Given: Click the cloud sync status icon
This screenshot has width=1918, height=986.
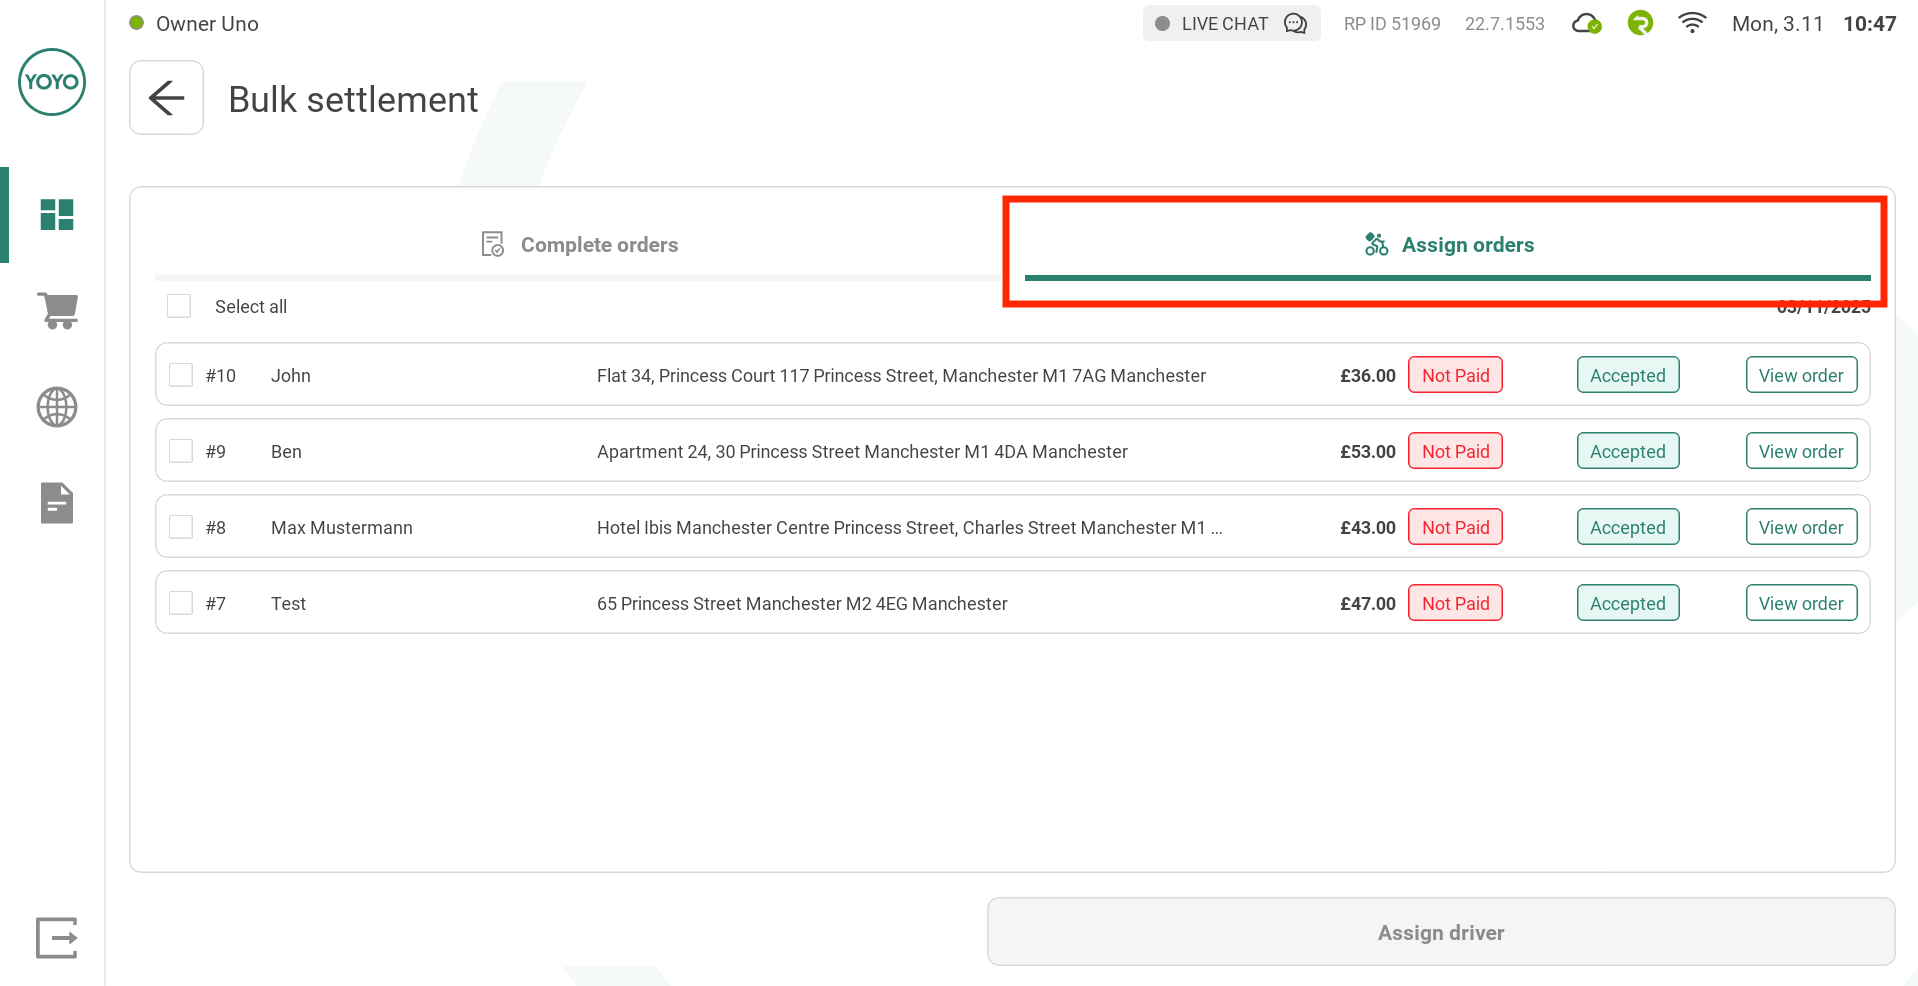Looking at the screenshot, I should (x=1586, y=24).
